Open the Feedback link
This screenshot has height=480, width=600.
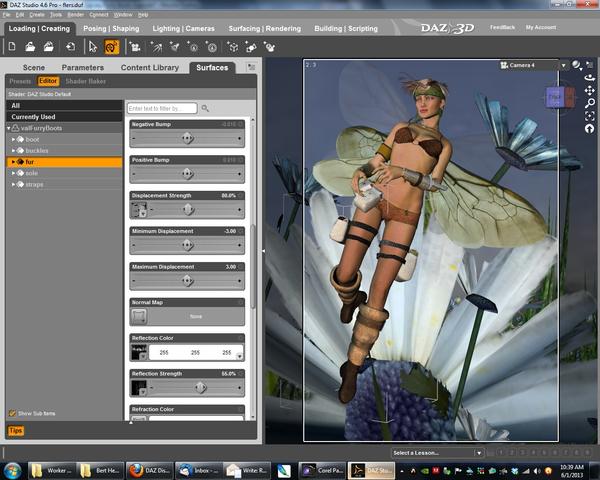click(502, 27)
